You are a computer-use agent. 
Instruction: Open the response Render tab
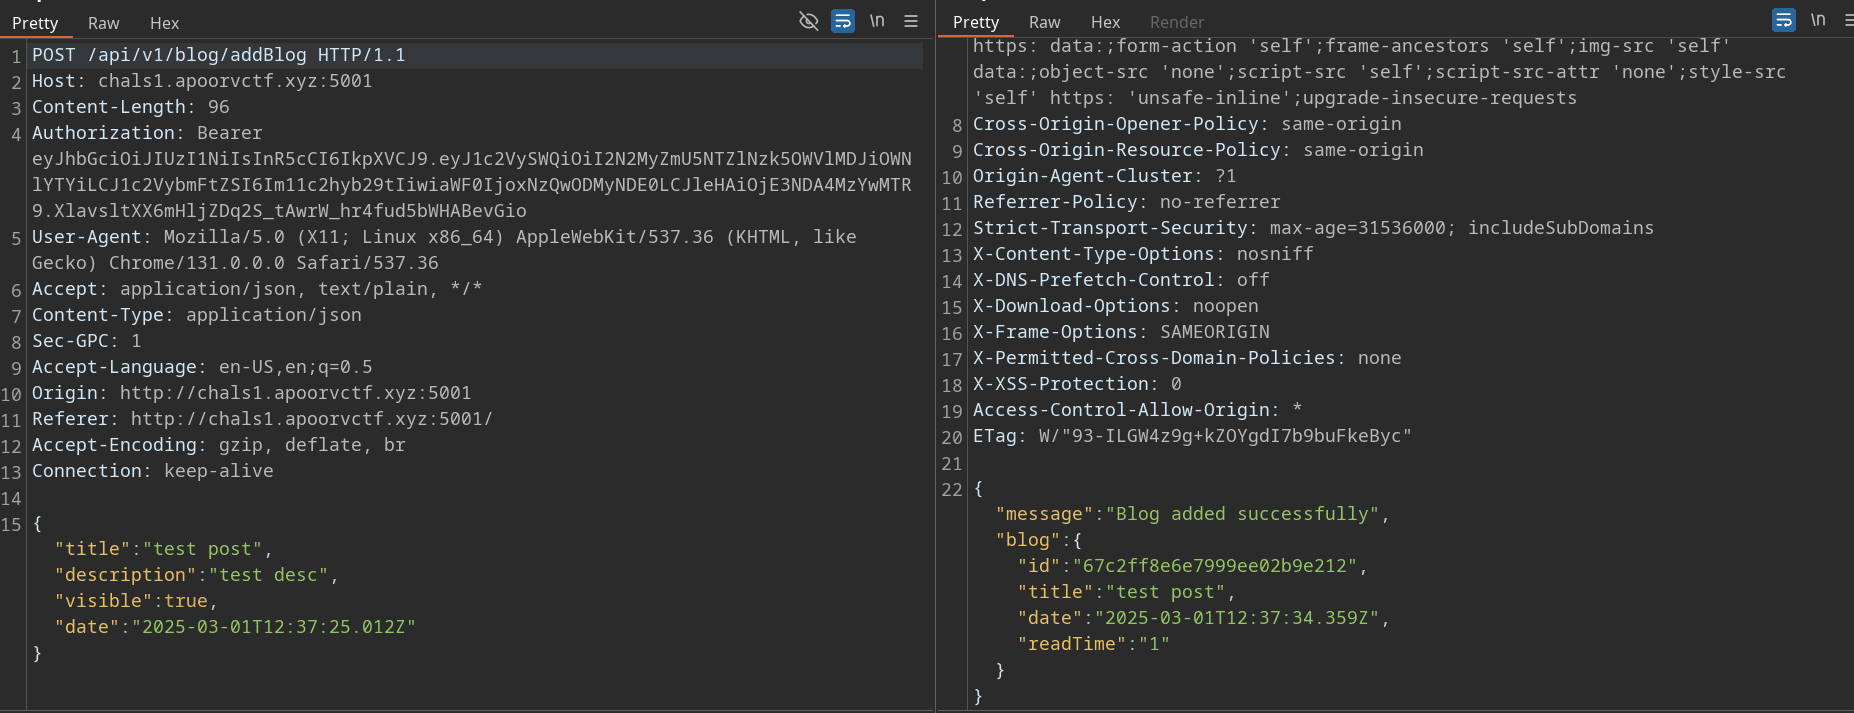(1176, 22)
